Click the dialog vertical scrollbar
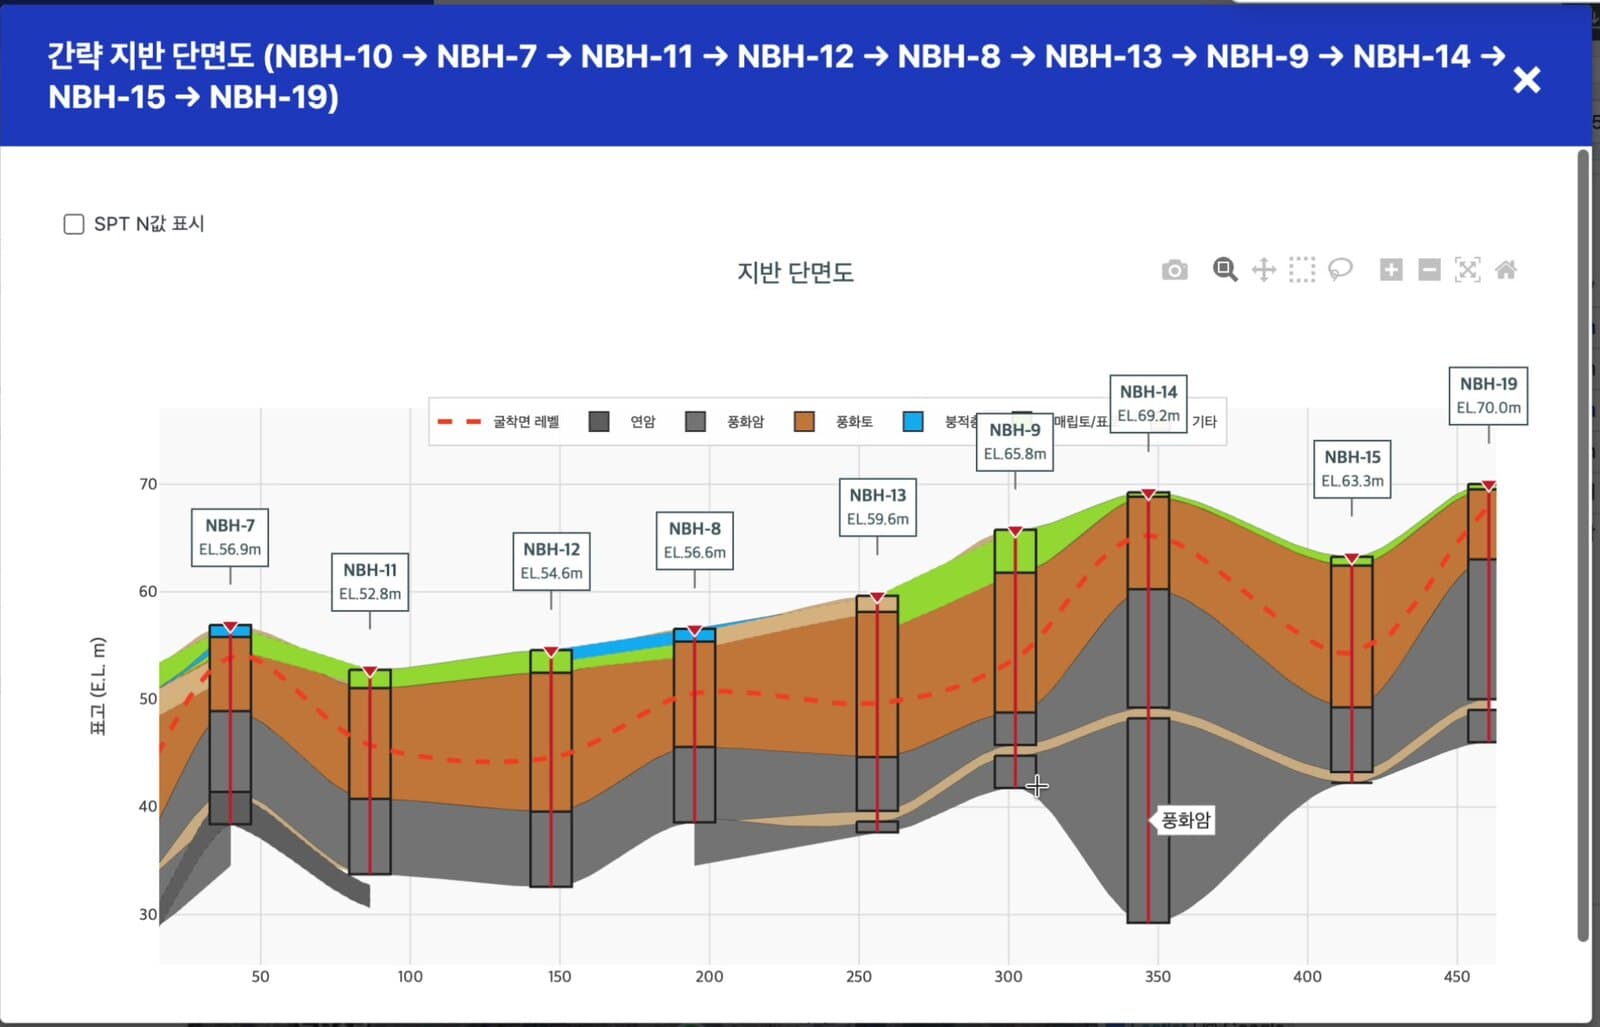Screen dimensions: 1600x1027 (1583, 545)
